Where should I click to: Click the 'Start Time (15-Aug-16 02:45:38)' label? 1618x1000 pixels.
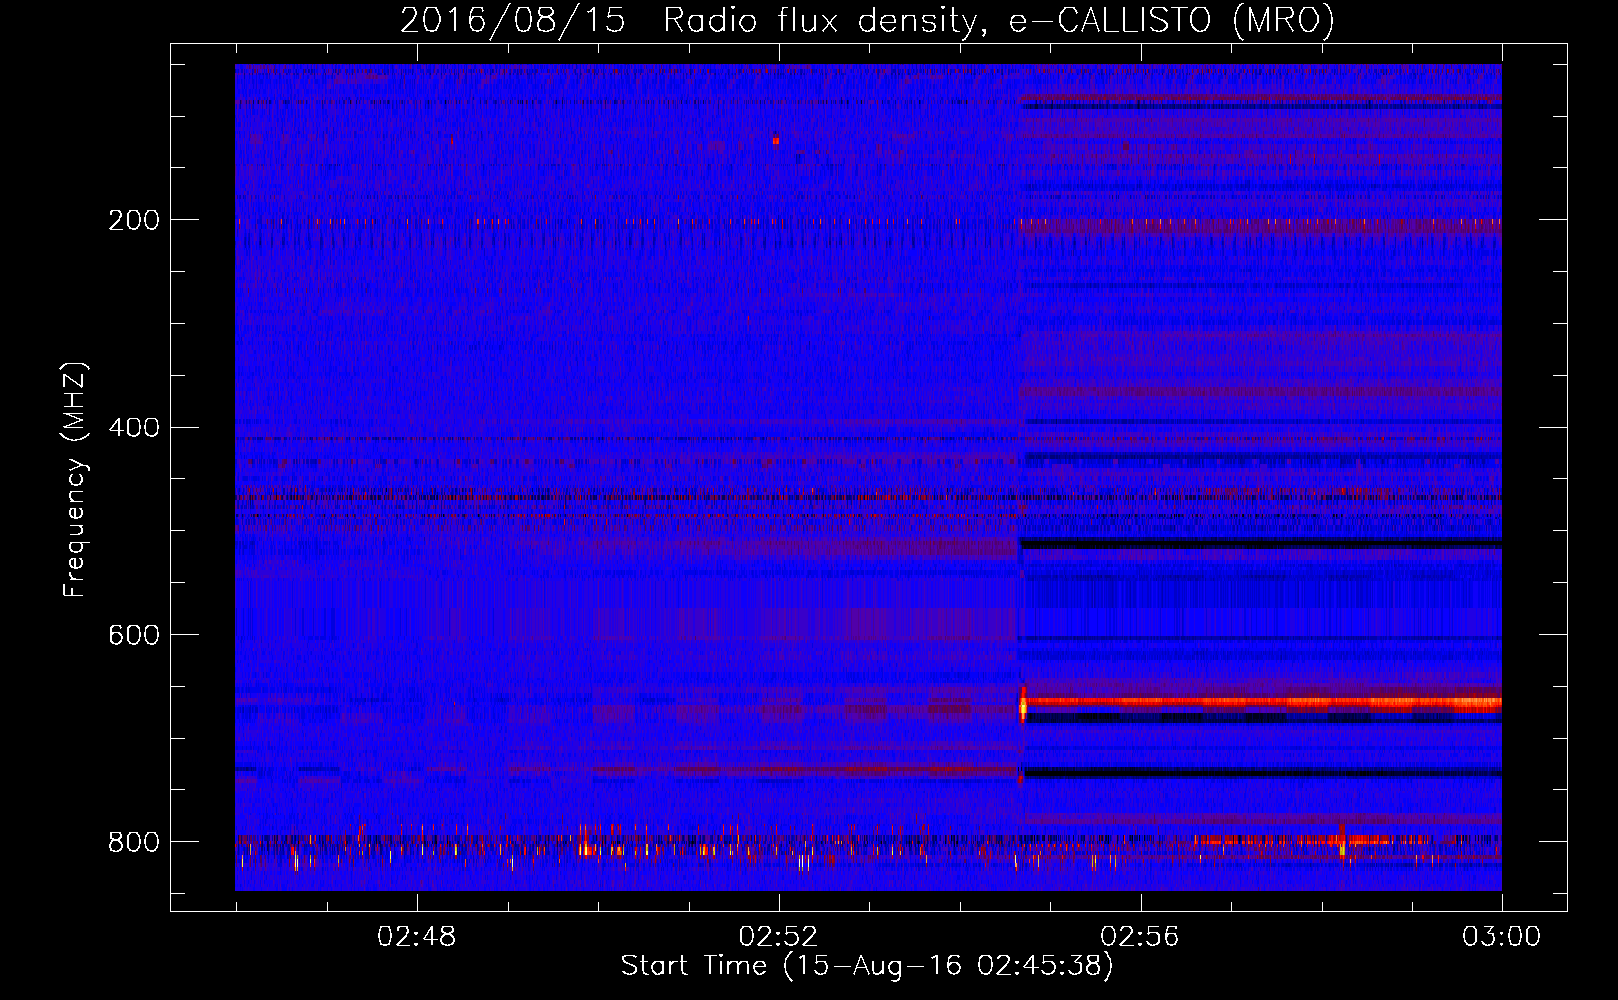pyautogui.click(x=867, y=966)
